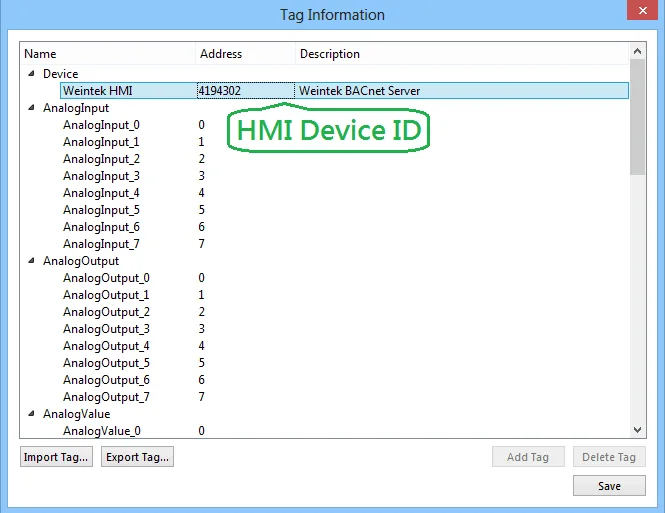Click address 0 of AnalogOutput_0
This screenshot has width=665, height=513.
point(201,278)
